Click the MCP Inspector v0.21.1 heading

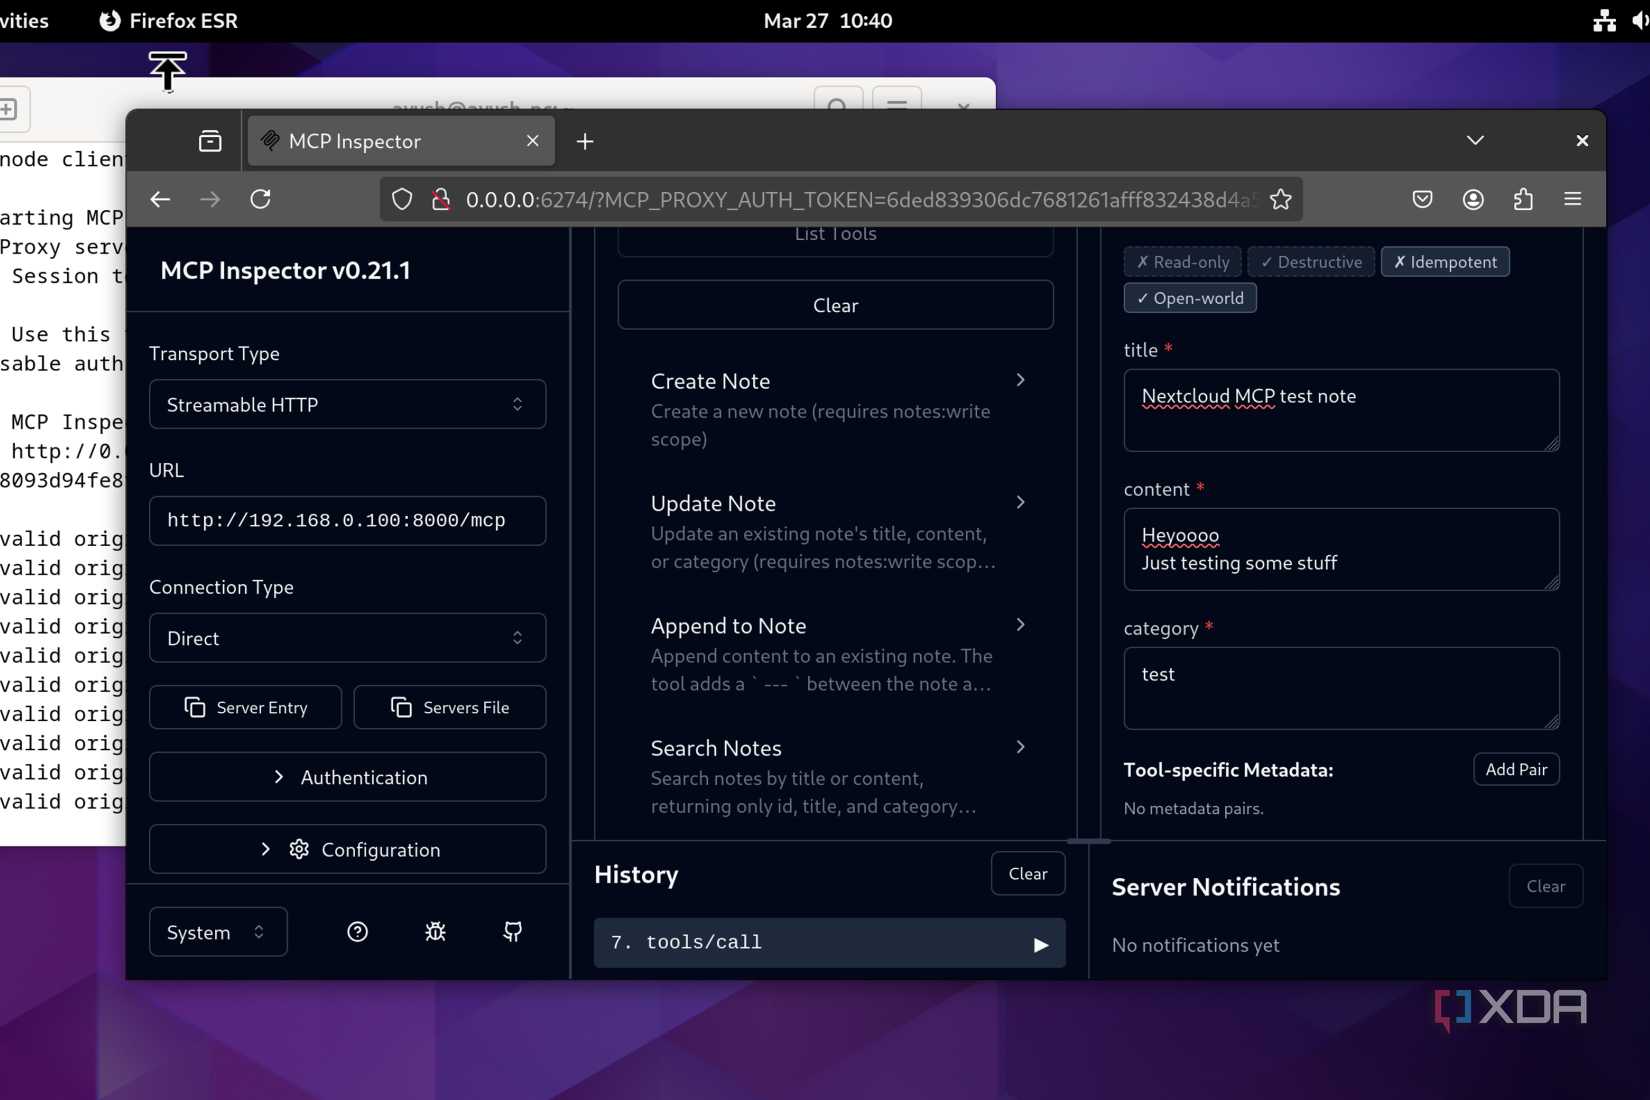click(x=285, y=270)
